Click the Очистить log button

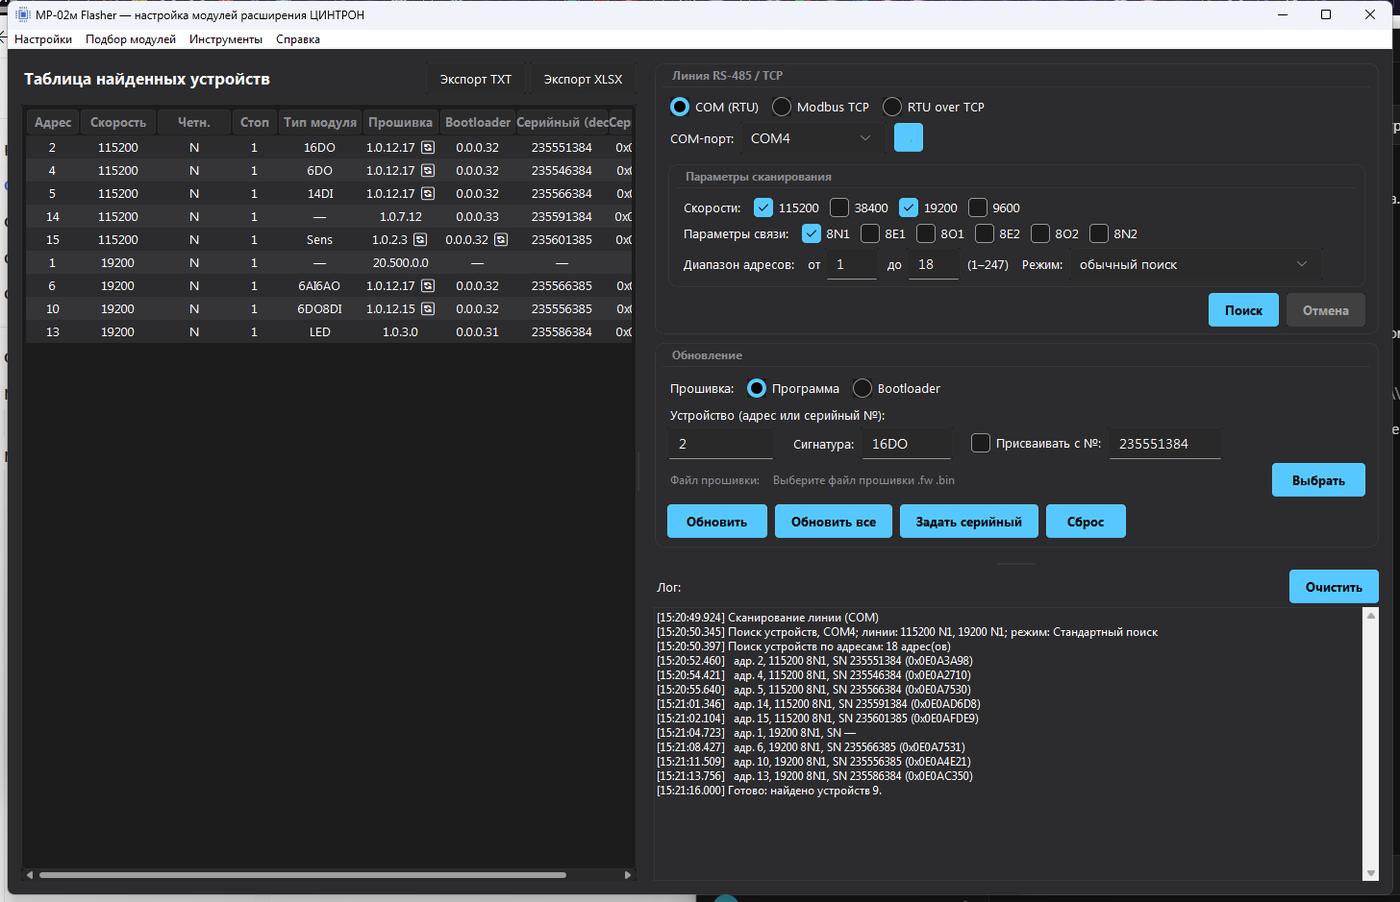[x=1334, y=587]
